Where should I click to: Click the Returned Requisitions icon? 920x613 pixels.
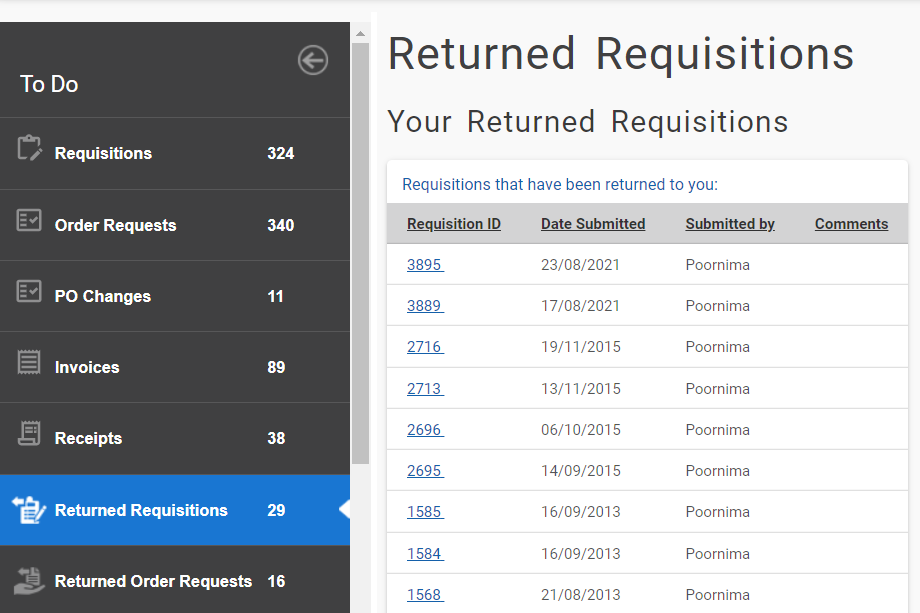(x=29, y=509)
